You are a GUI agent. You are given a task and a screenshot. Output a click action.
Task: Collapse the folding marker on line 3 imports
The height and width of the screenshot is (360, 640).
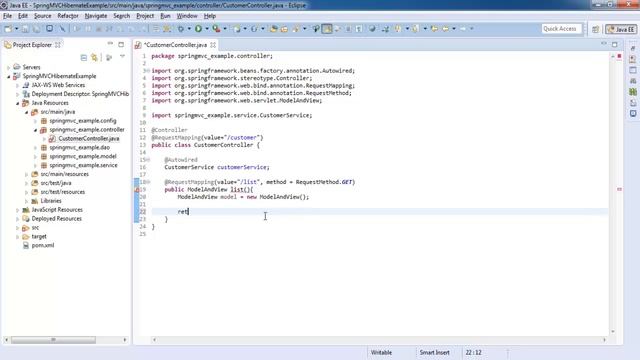coord(147,71)
